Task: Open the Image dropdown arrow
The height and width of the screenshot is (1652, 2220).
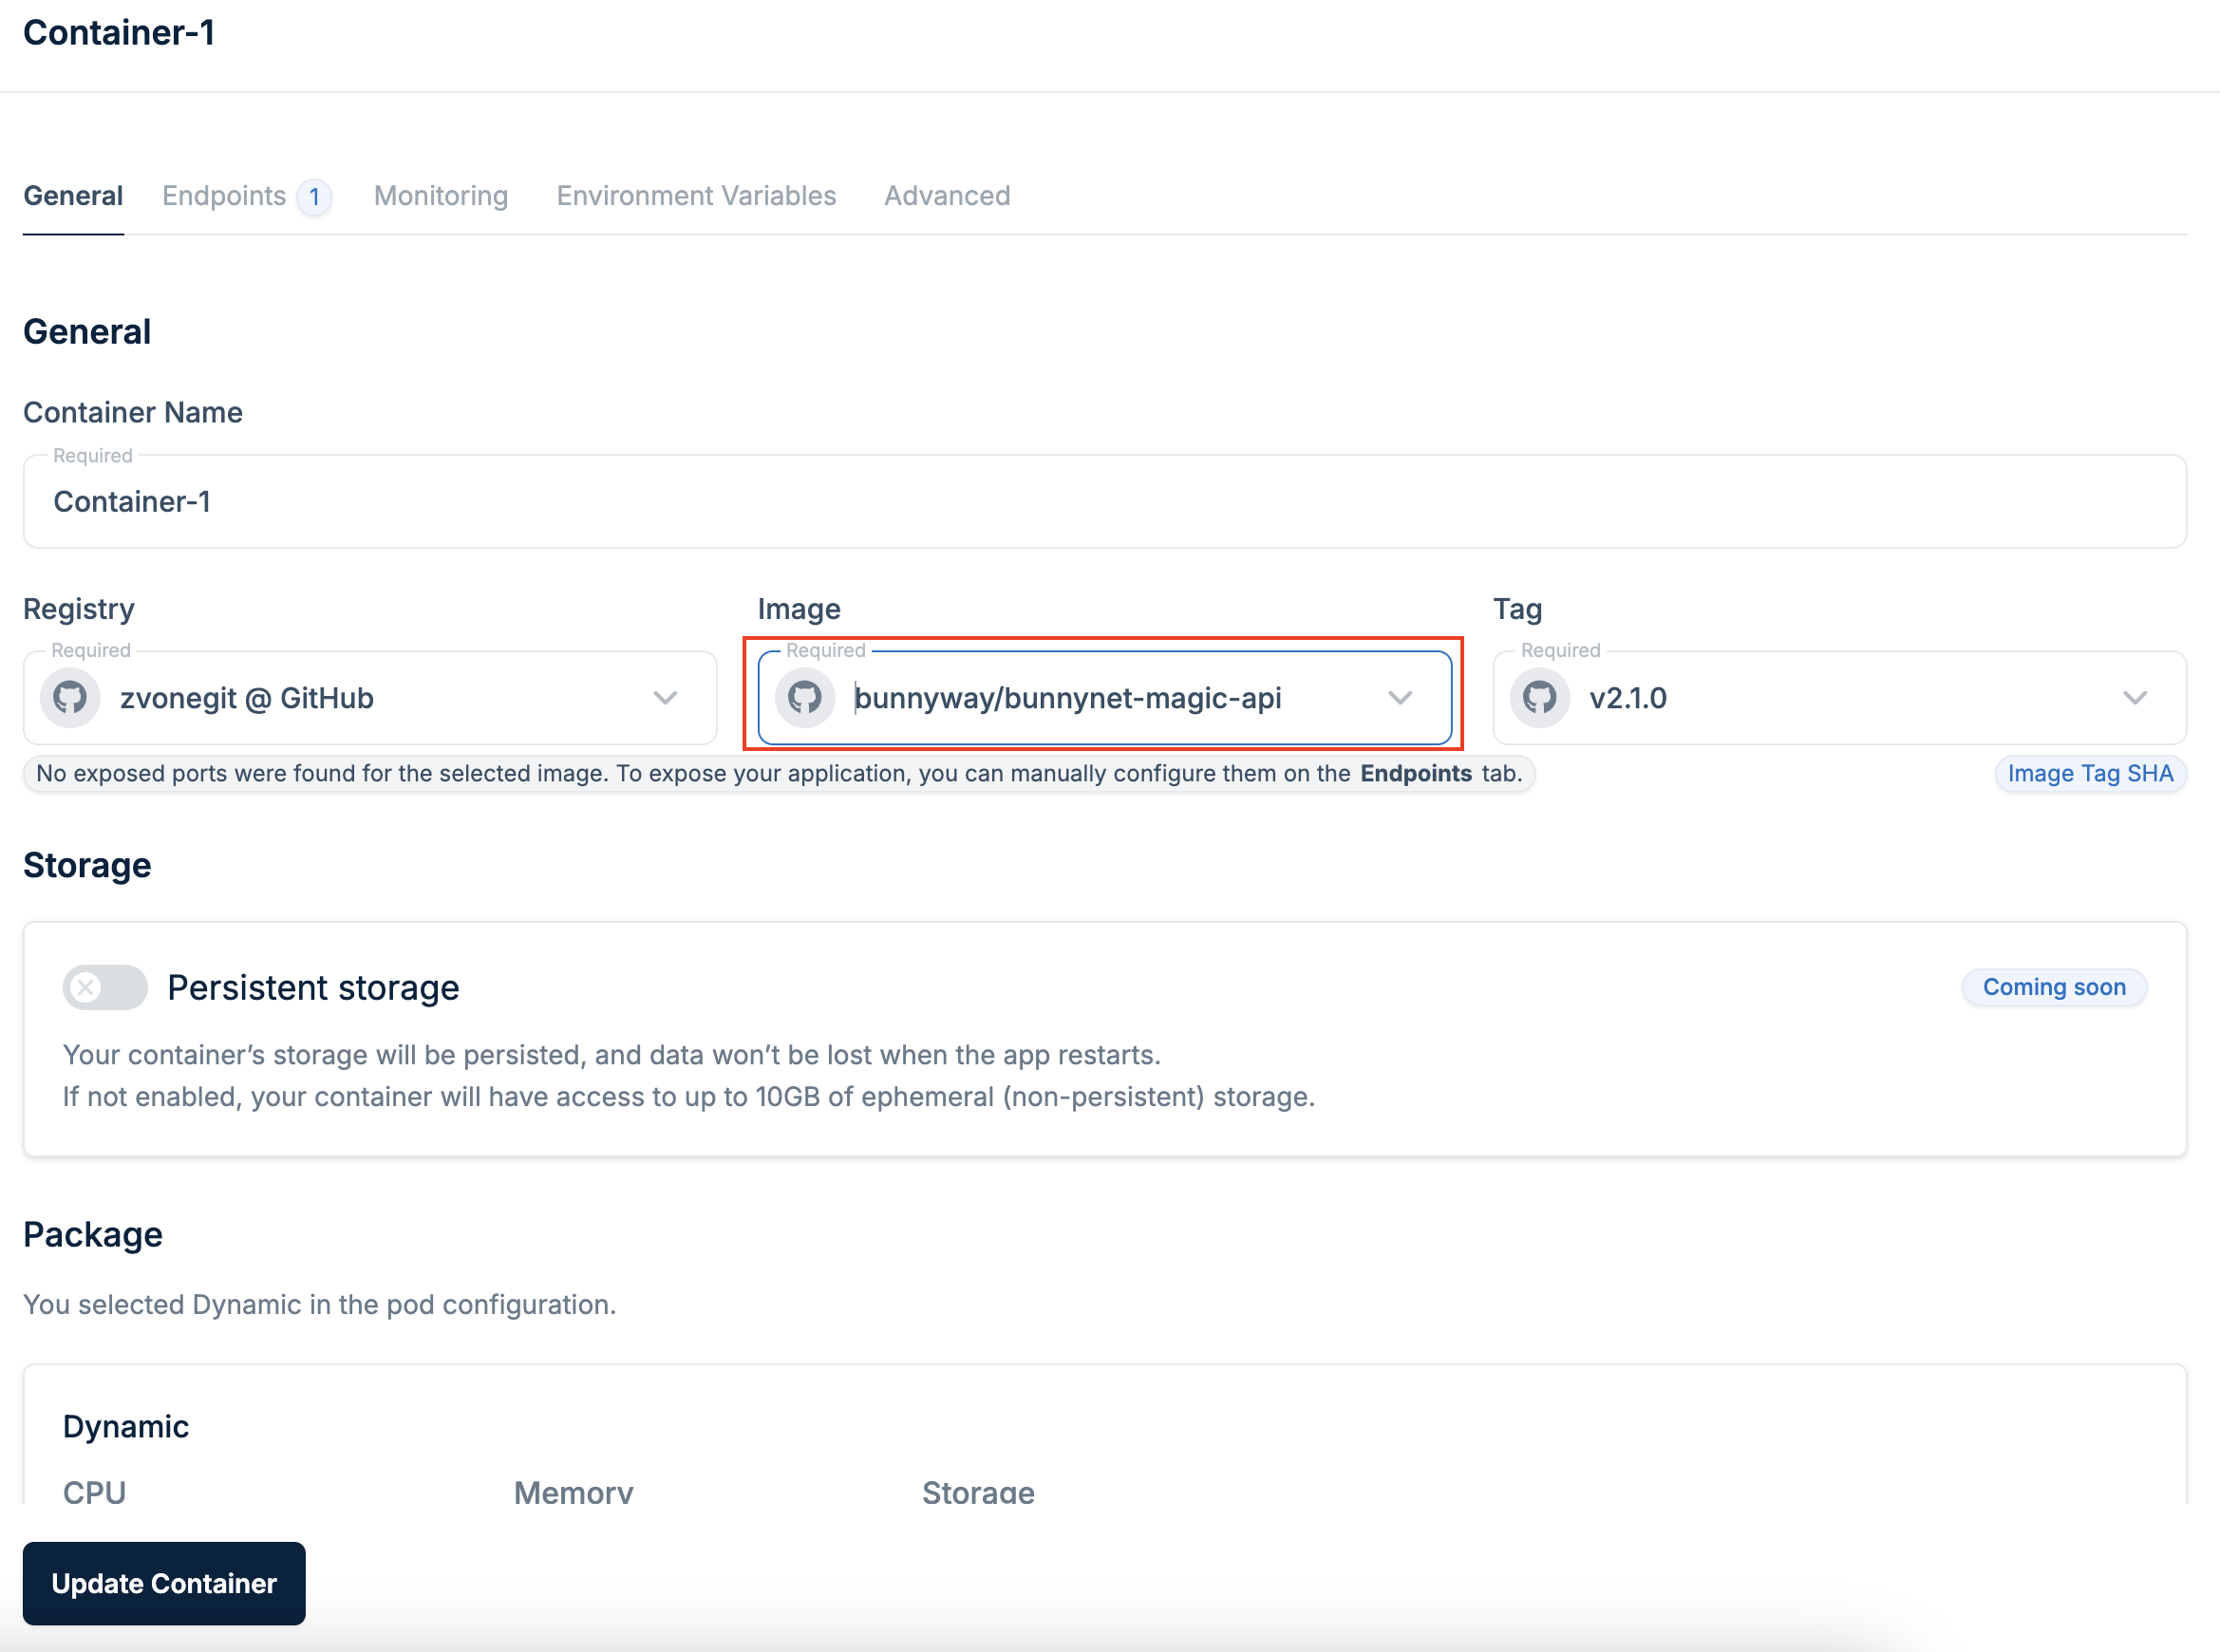Action: [1400, 697]
